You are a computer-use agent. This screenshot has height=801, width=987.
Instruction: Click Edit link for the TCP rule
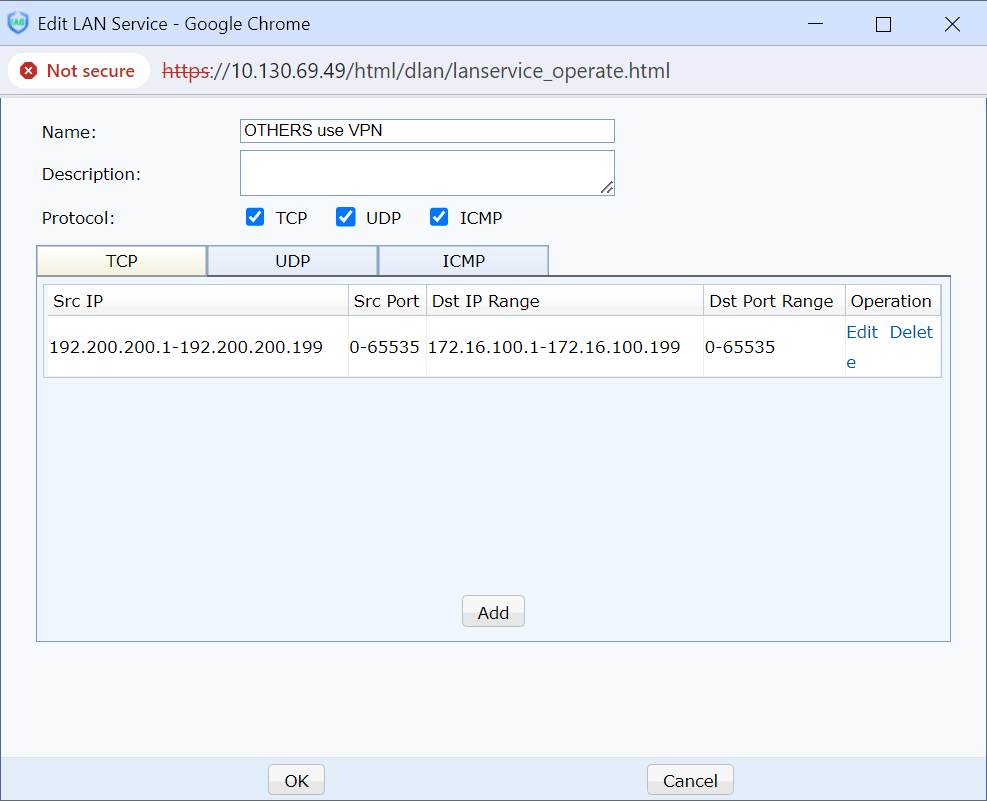coord(861,332)
